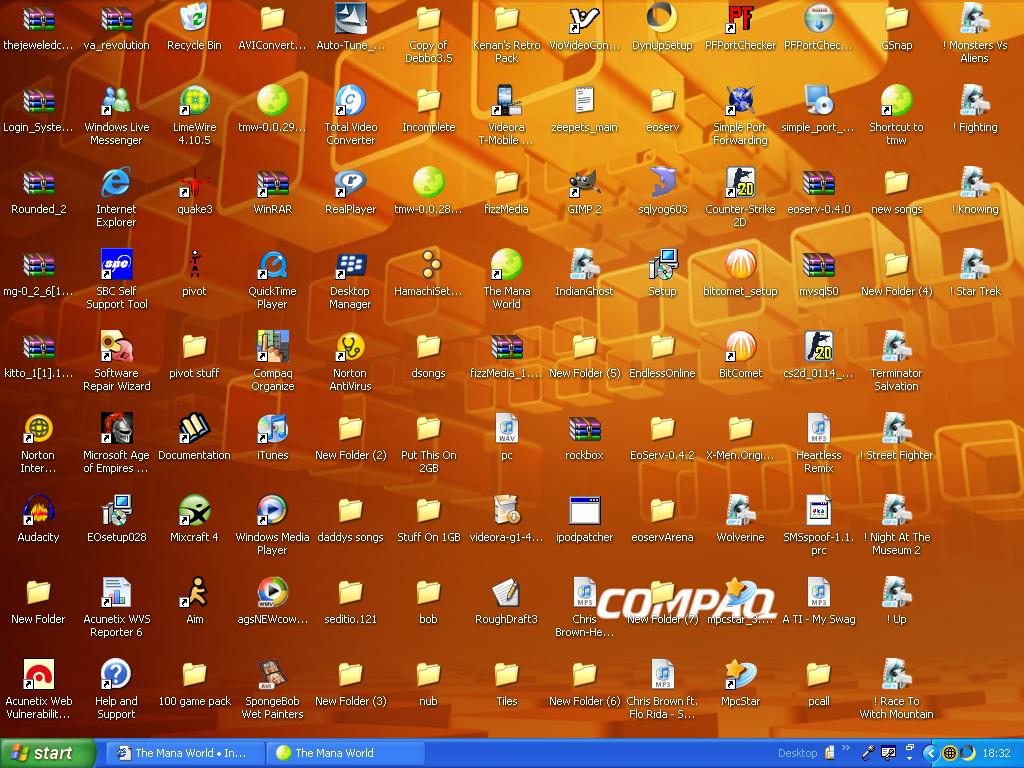
Task: Select the quake3 shortcut icon
Action: coord(194,182)
